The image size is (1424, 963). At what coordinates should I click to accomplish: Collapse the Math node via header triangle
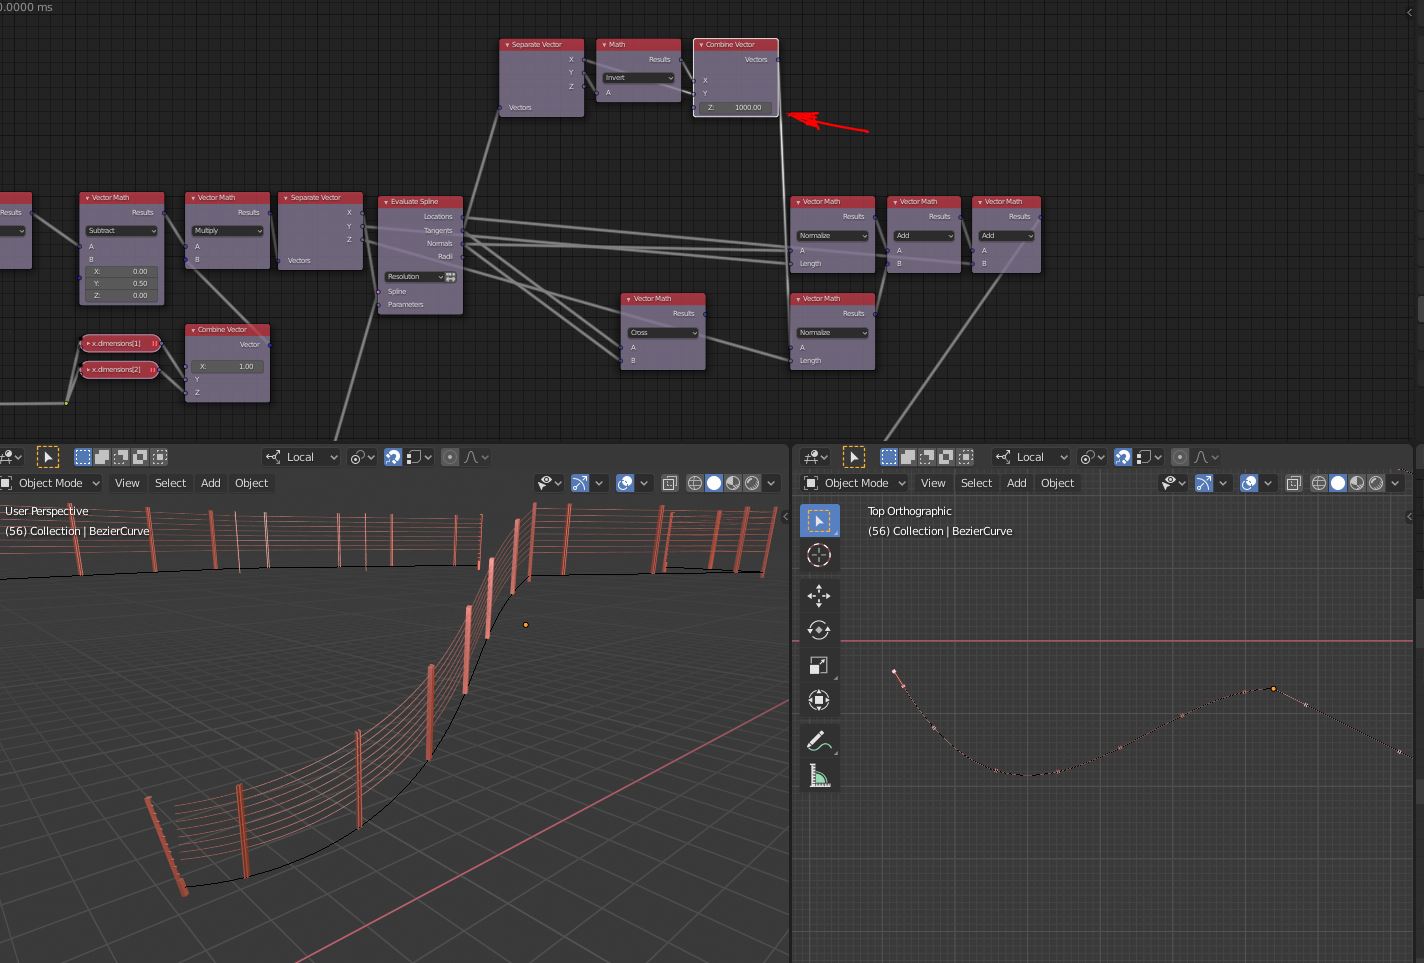coord(604,45)
